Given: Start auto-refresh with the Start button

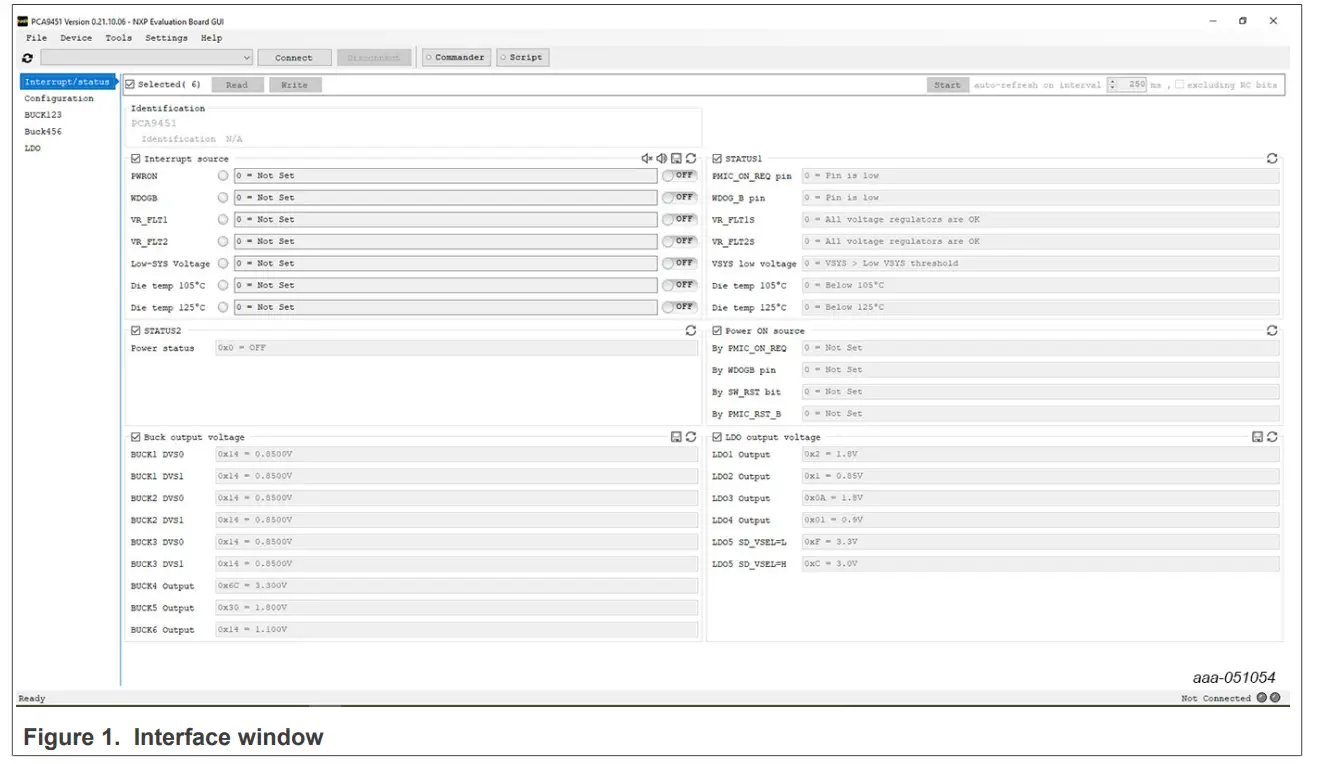Looking at the screenshot, I should click(x=947, y=85).
